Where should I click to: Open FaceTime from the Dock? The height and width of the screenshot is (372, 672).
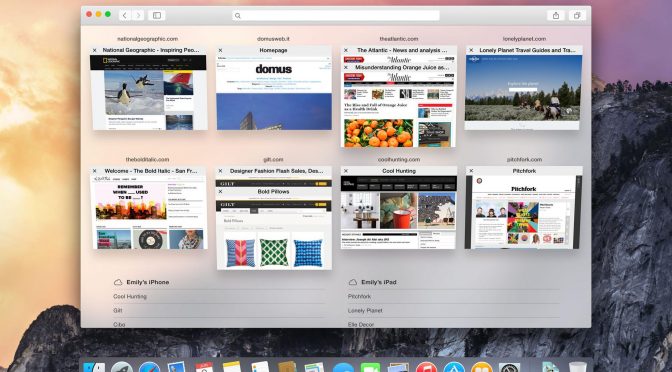pos(370,368)
